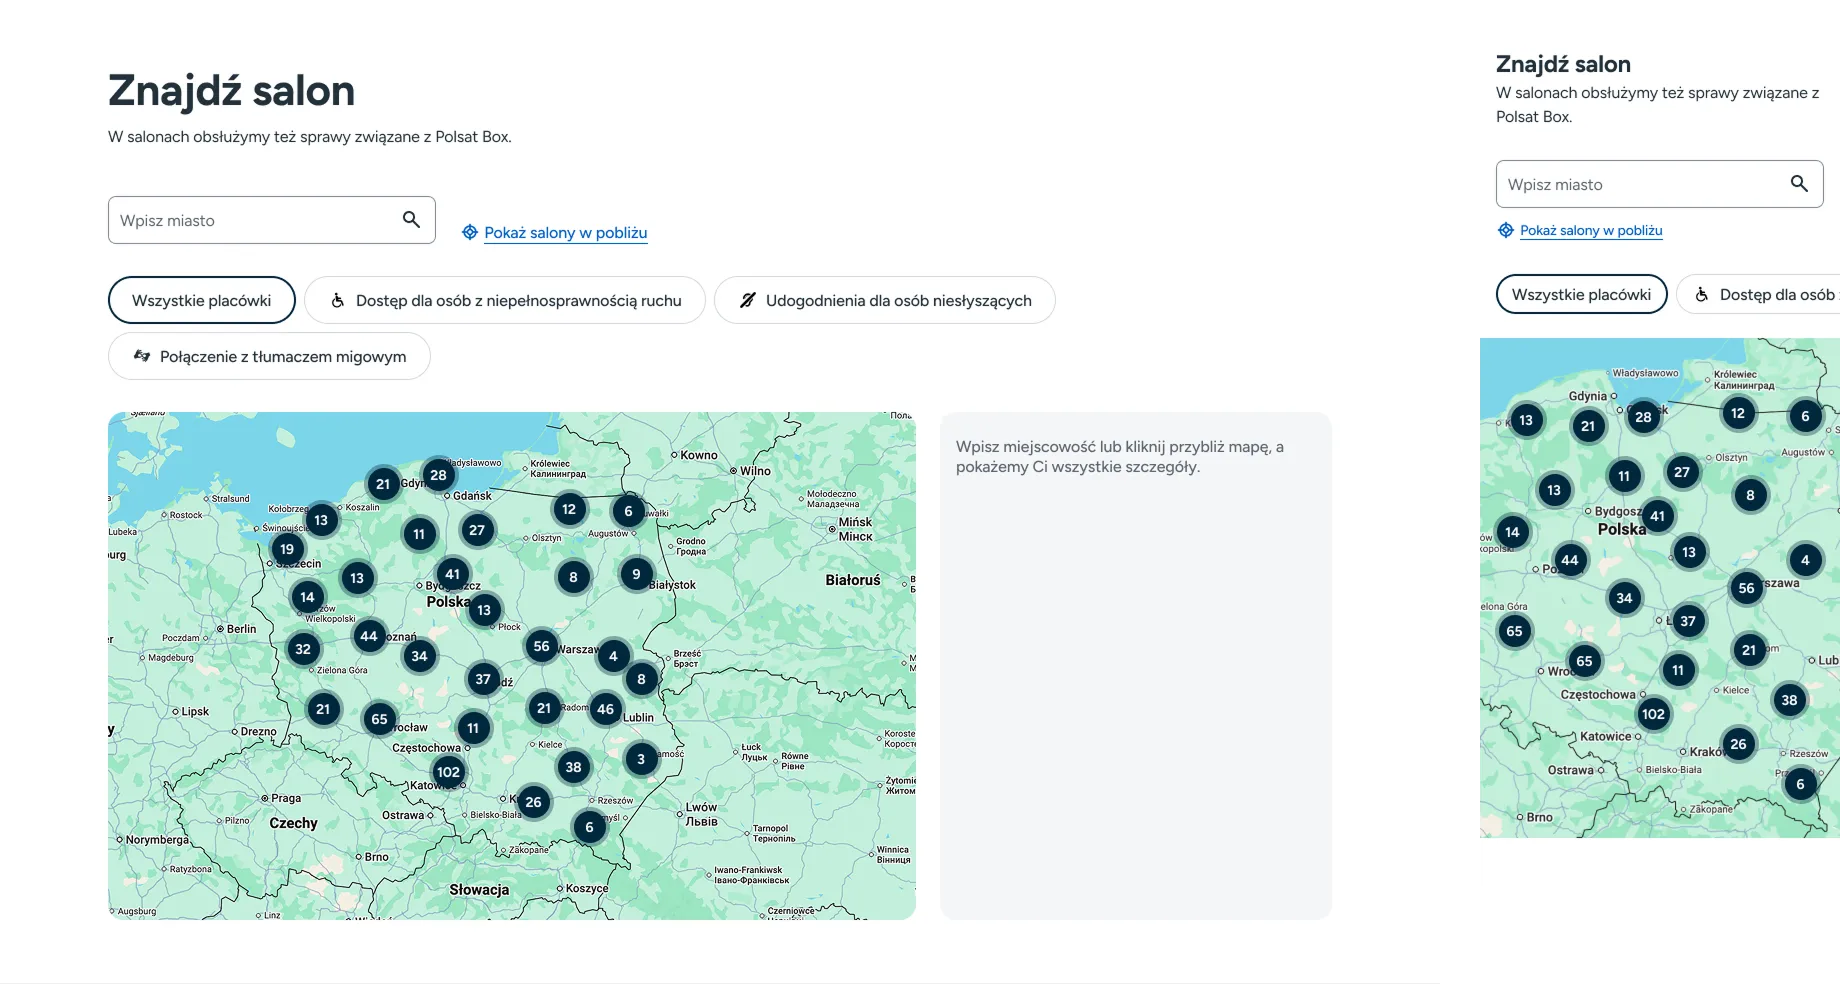1840x984 pixels.
Task: Click the sign language hands icon on the interpreter filter
Action: [143, 356]
